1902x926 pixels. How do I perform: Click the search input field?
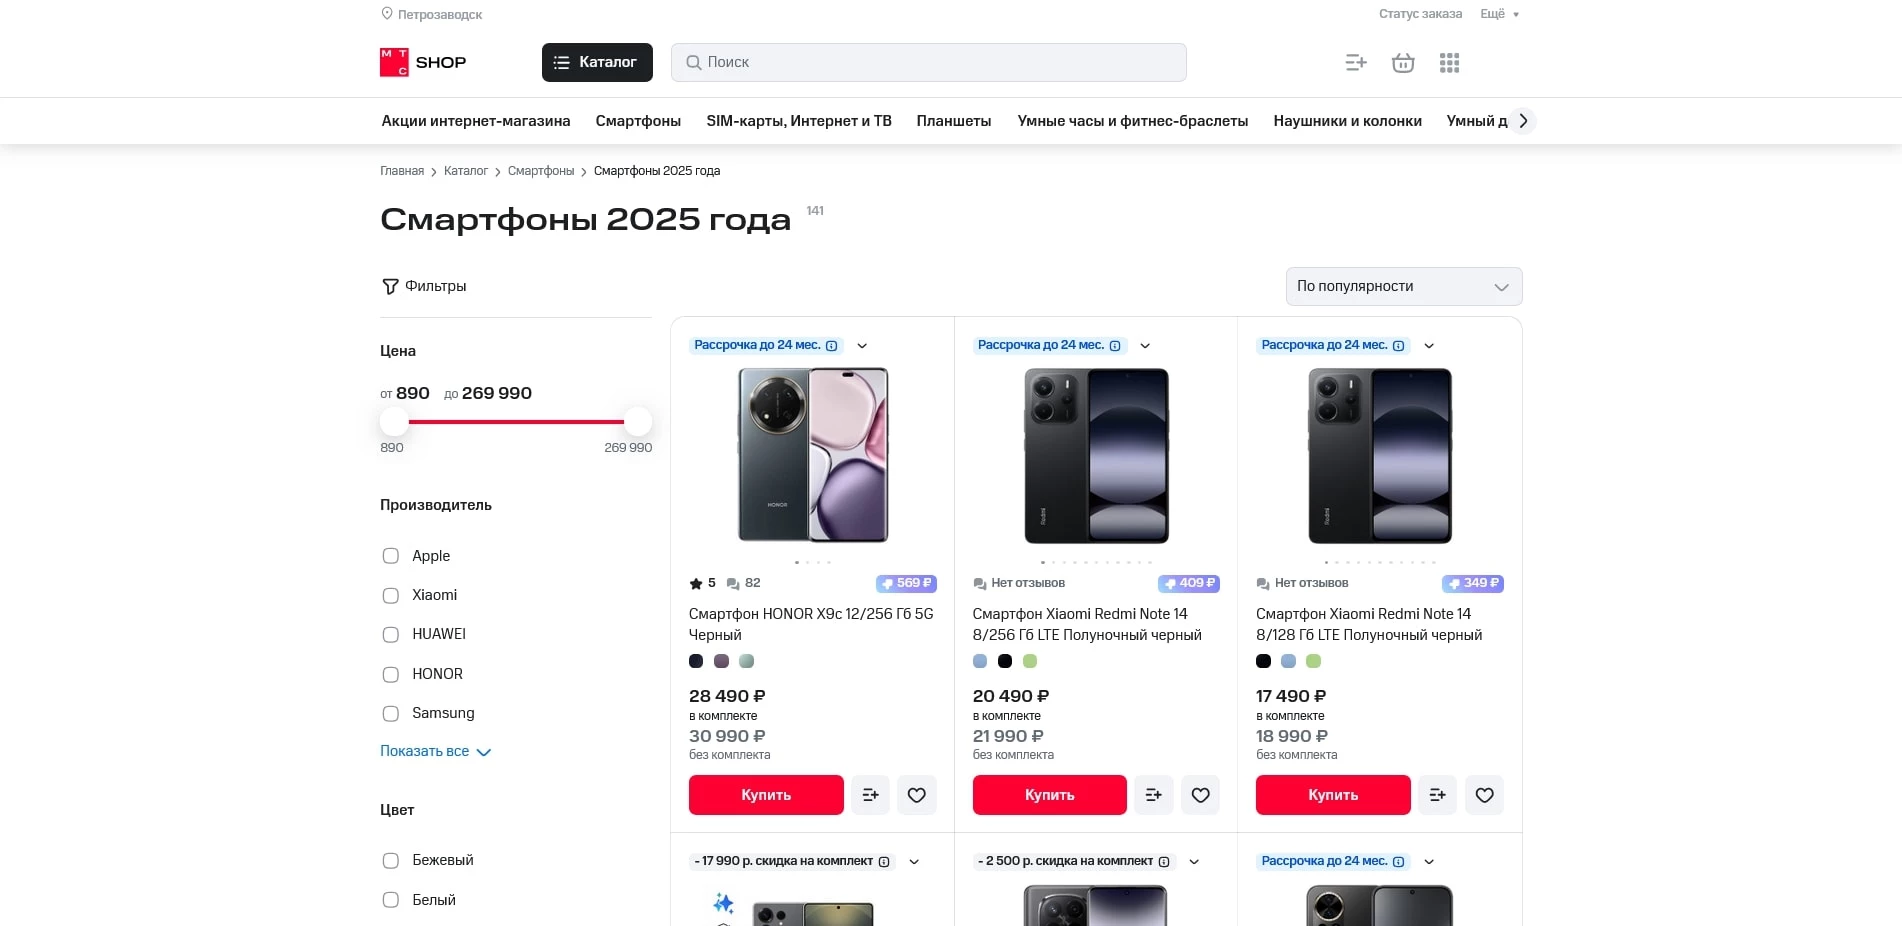[x=928, y=62]
